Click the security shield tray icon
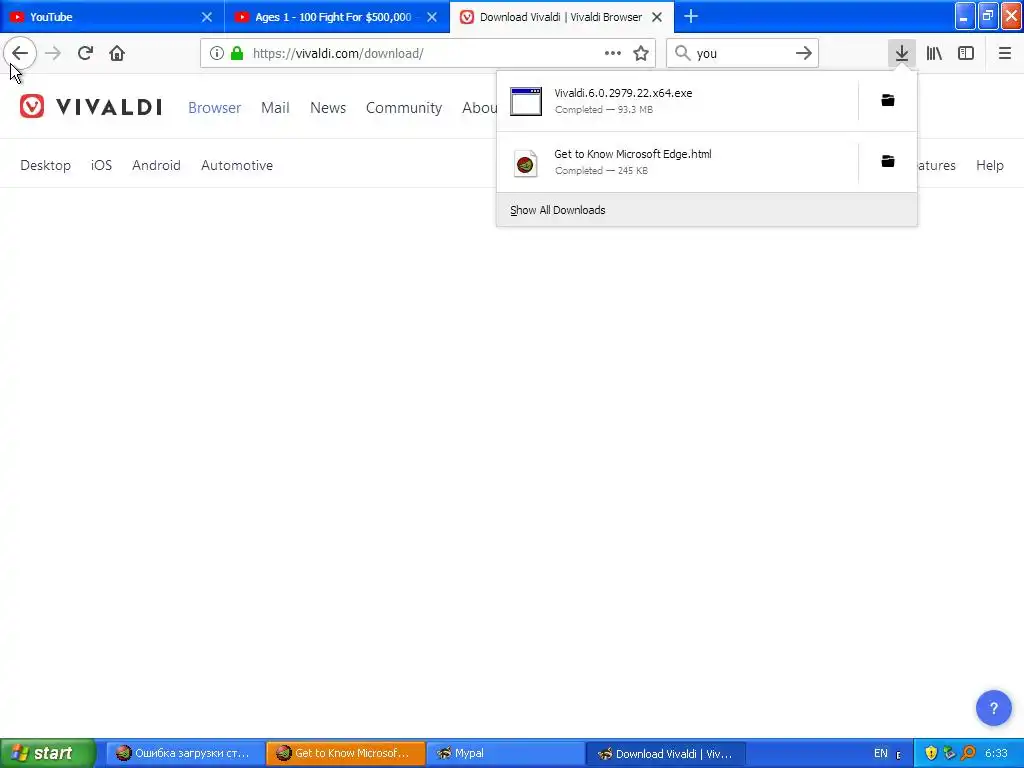The image size is (1024, 768). [931, 753]
